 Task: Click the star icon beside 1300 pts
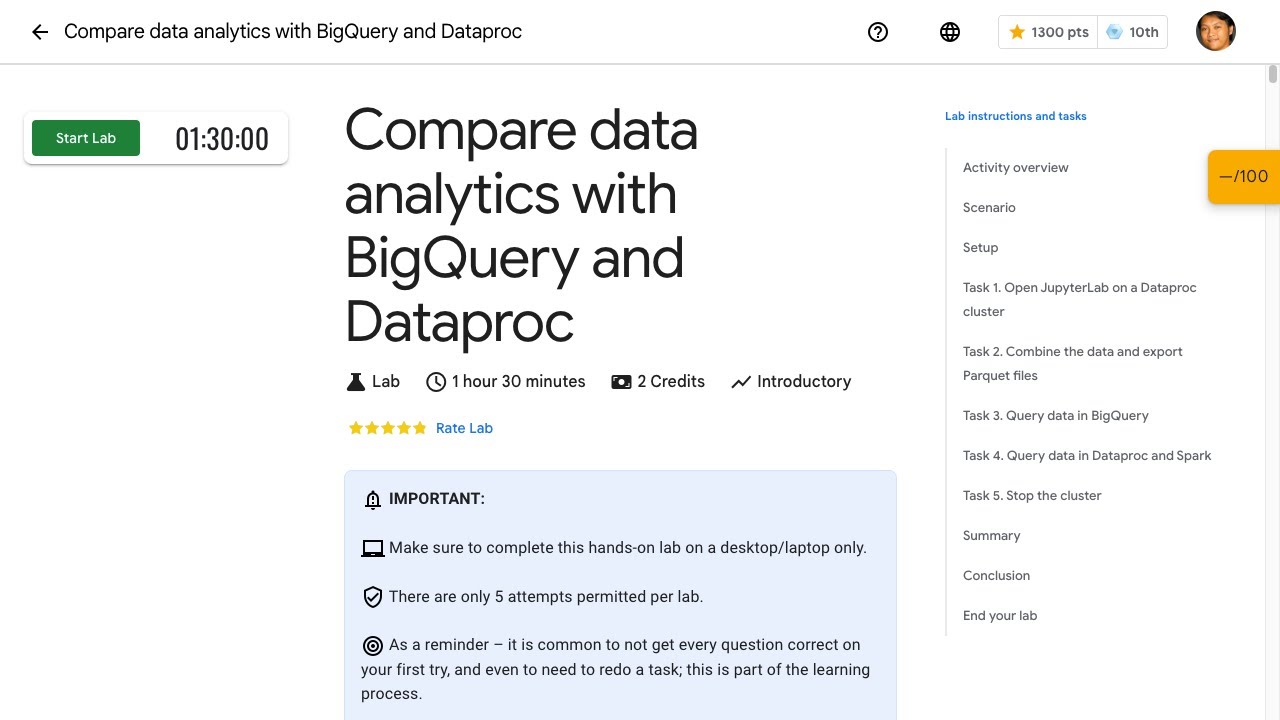tap(1017, 32)
